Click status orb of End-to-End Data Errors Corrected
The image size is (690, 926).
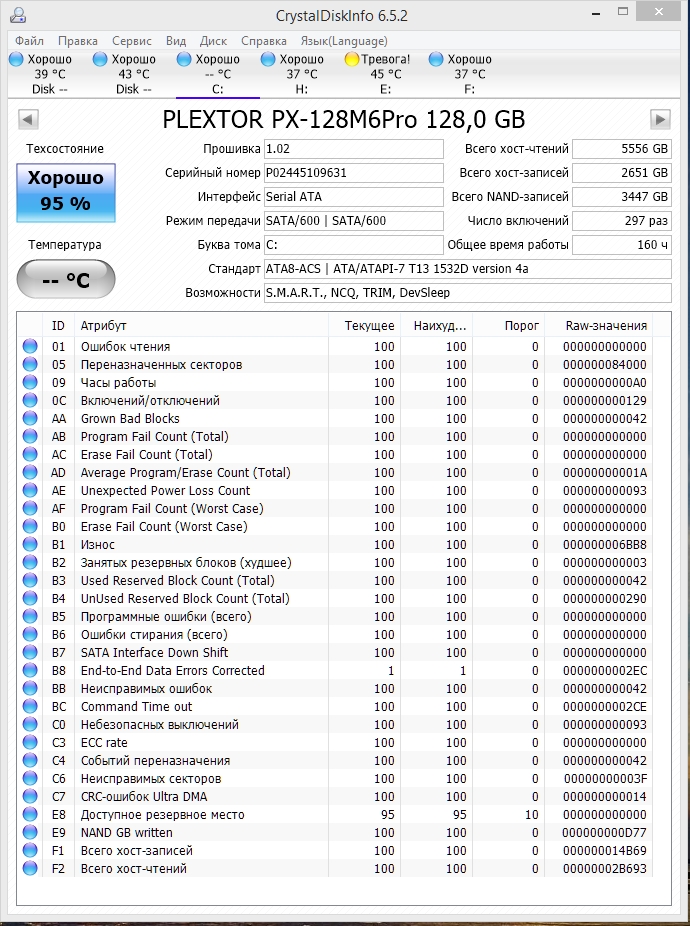(30, 671)
